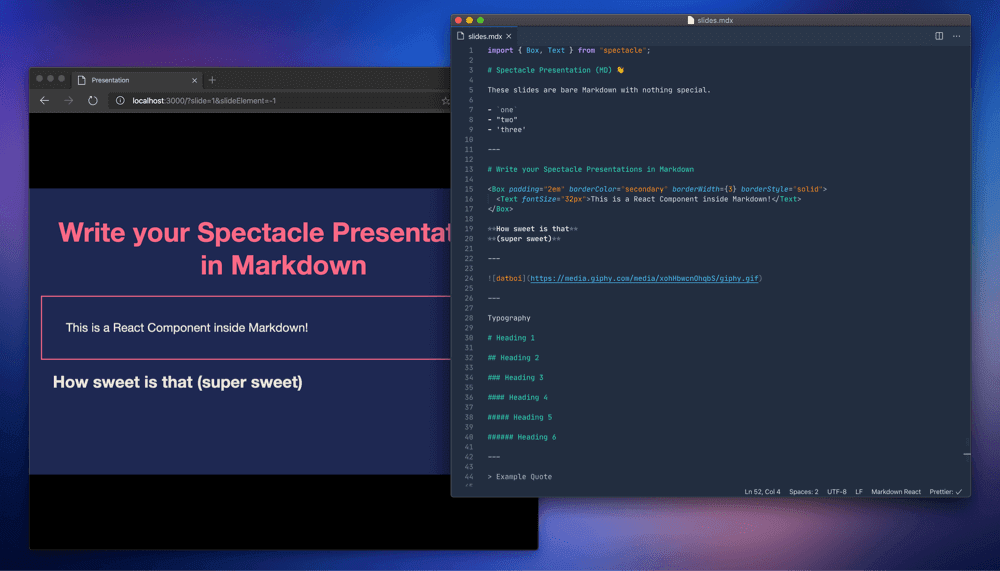Focus the localhost:3000 address bar
This screenshot has width=1000, height=571.
tap(274, 101)
